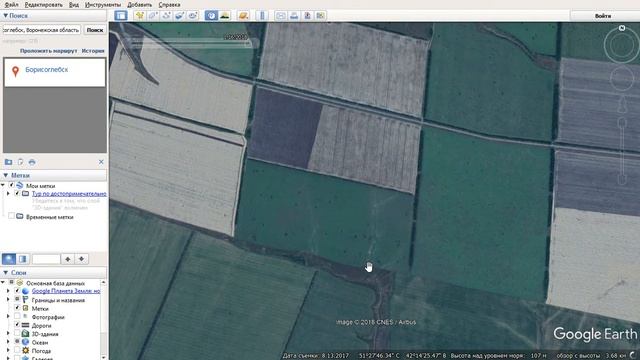The image size is (640, 360).
Task: Save image toolbar icon
Action: (x=307, y=16)
